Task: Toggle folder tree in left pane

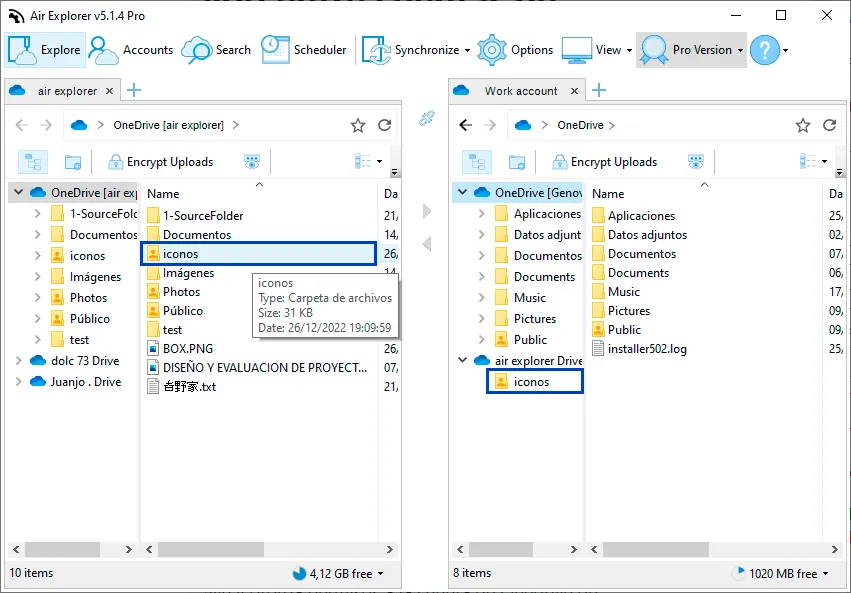Action: pyautogui.click(x=33, y=162)
